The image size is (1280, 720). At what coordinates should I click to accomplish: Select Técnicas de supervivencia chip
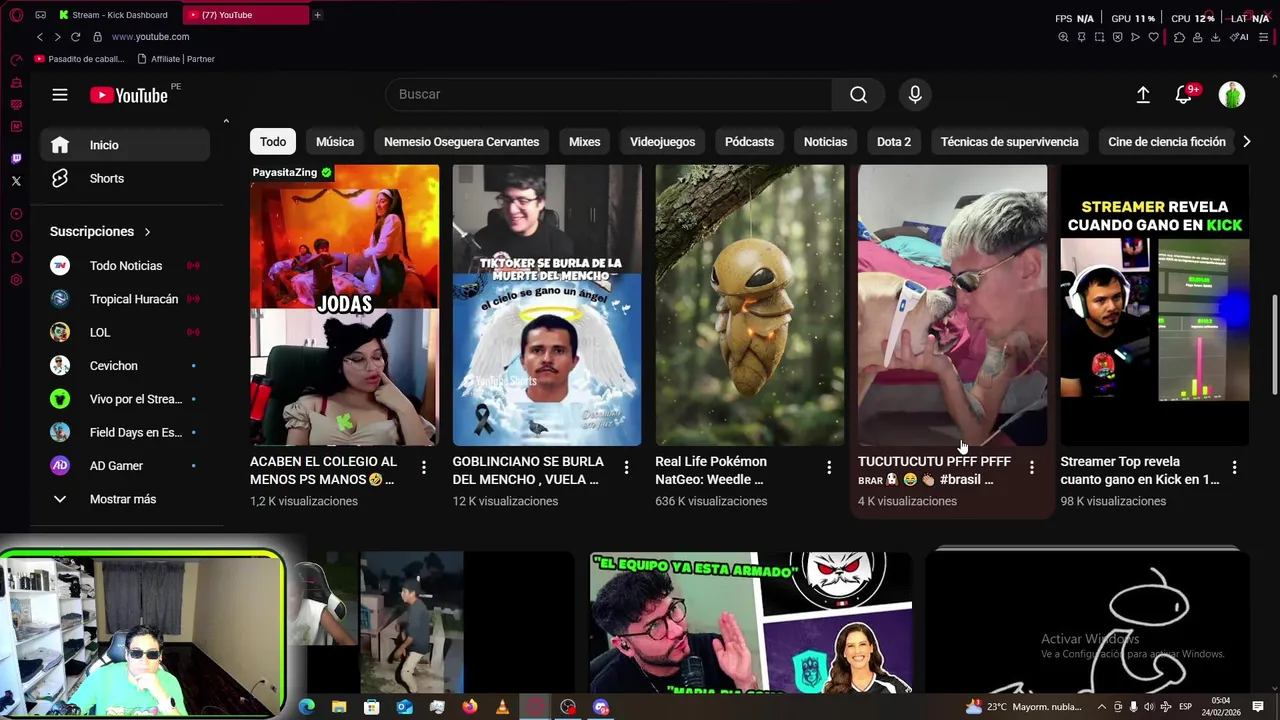point(1009,142)
